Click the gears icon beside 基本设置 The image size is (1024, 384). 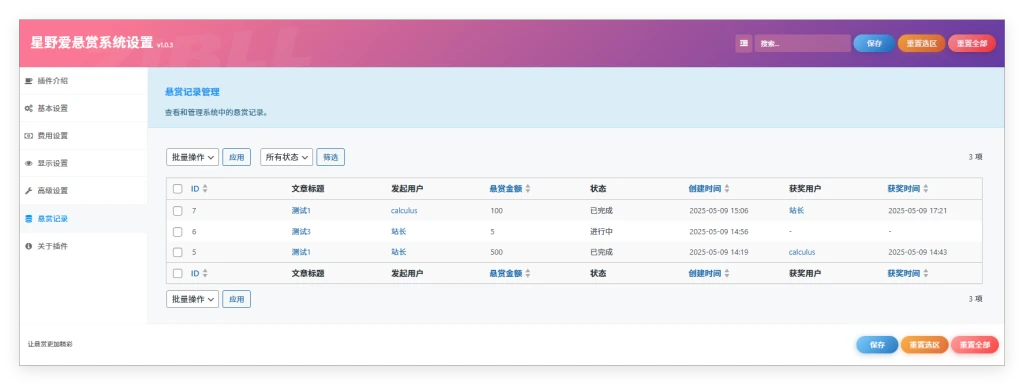click(28, 108)
